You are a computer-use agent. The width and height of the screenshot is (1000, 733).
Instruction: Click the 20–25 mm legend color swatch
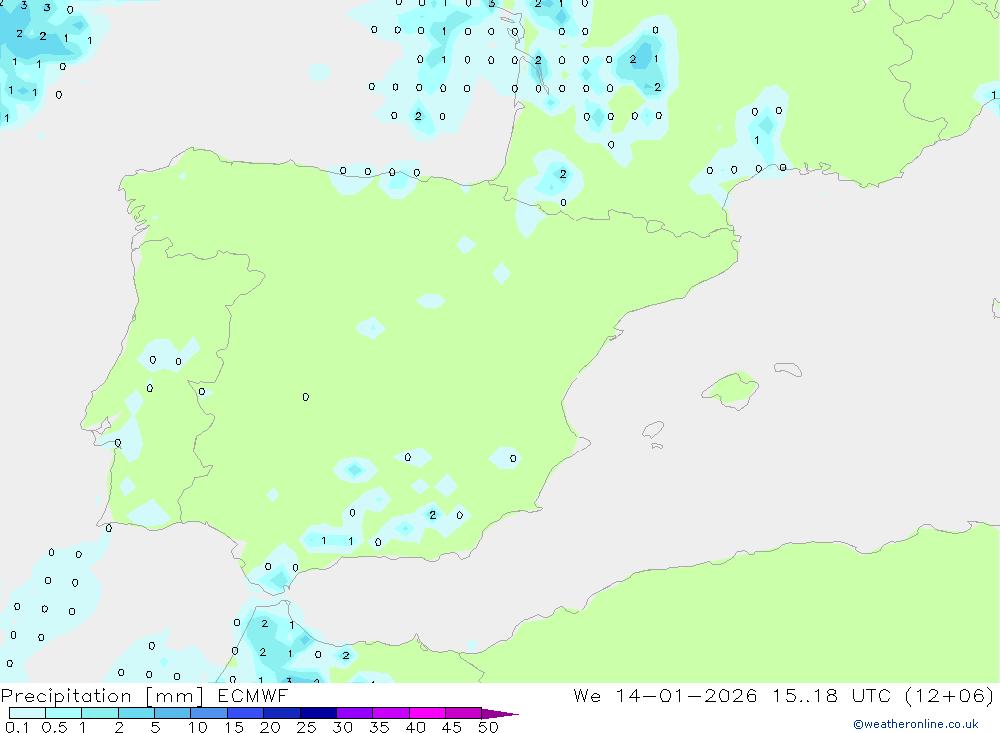pos(282,713)
